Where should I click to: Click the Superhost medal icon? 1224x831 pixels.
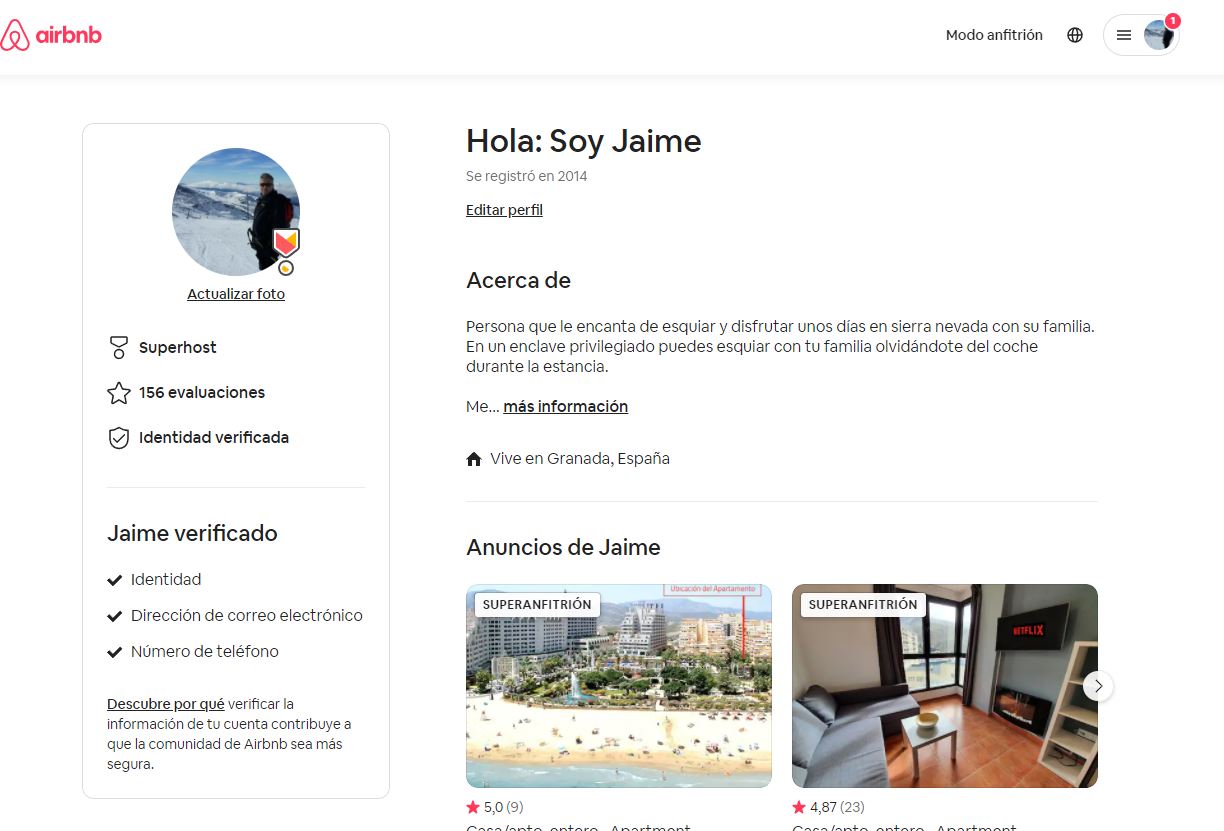118,348
